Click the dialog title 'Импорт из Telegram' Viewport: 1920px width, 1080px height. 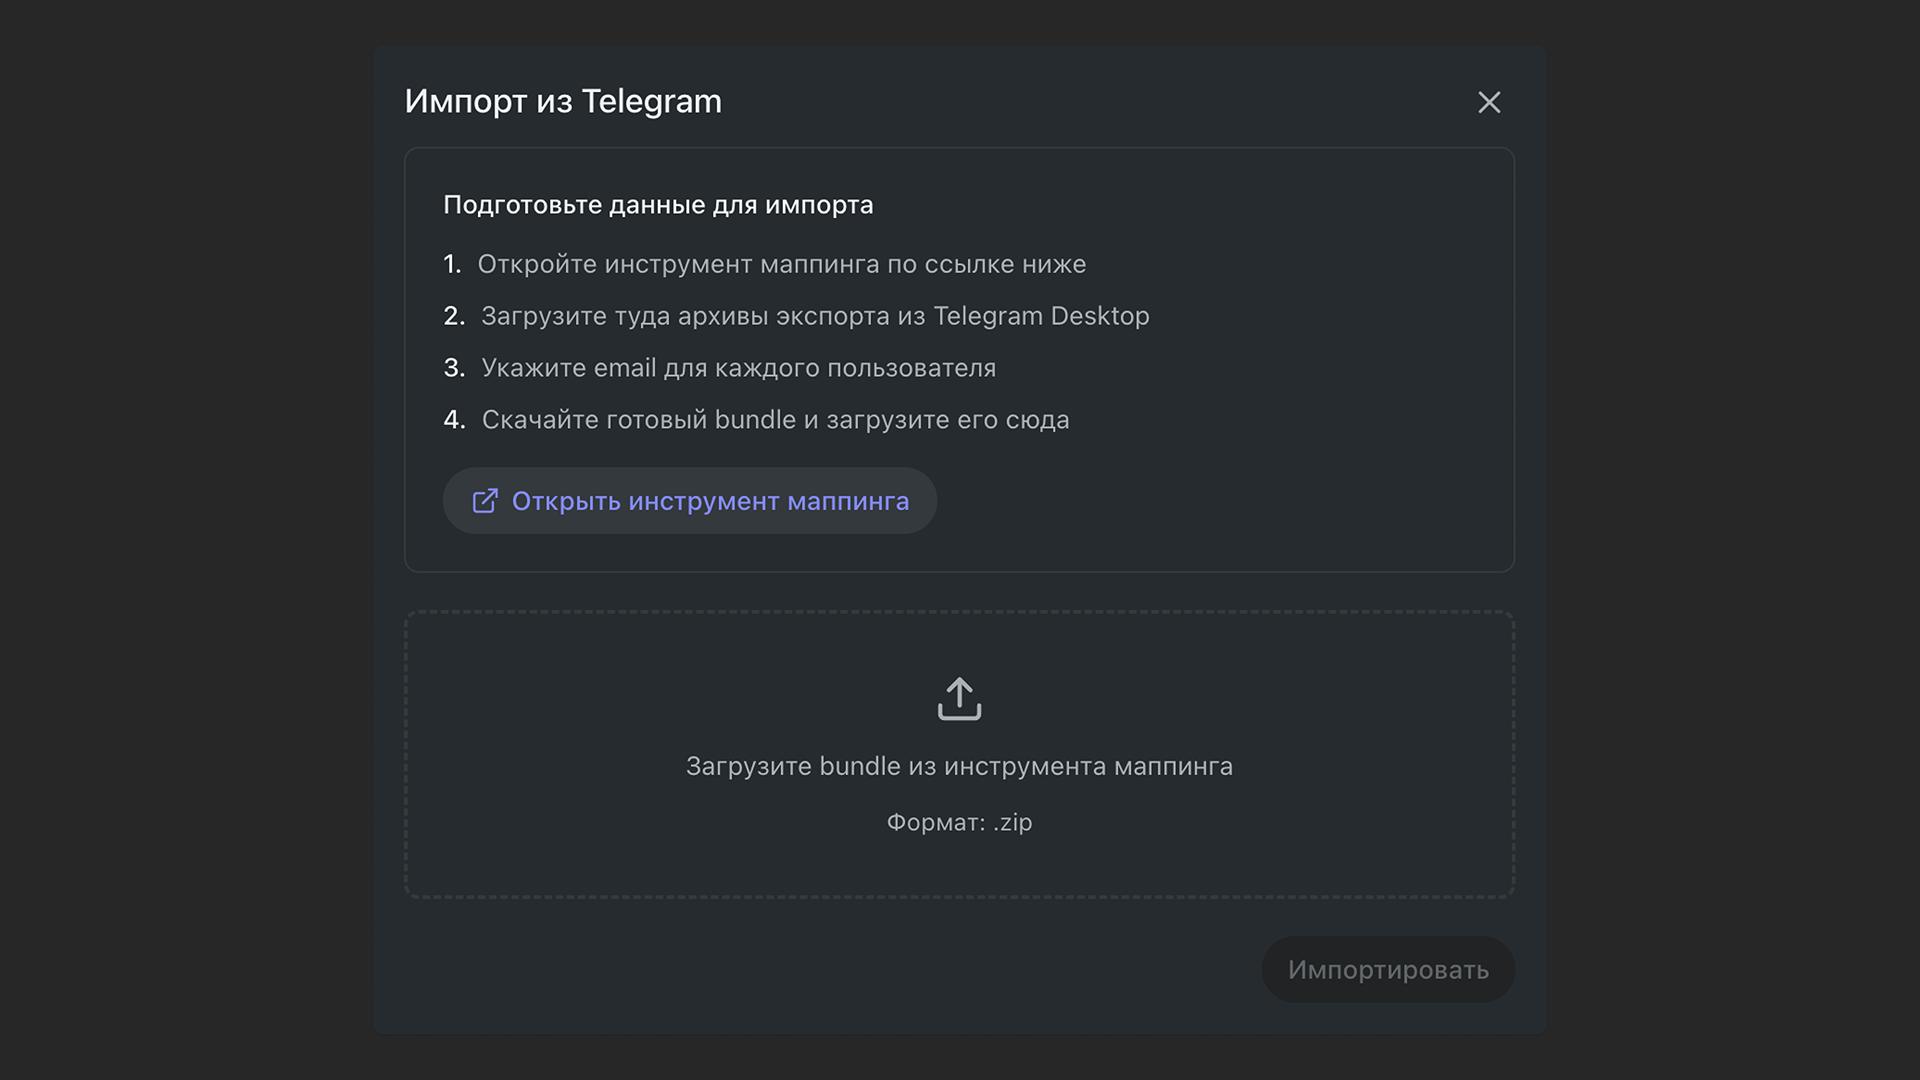coord(563,100)
